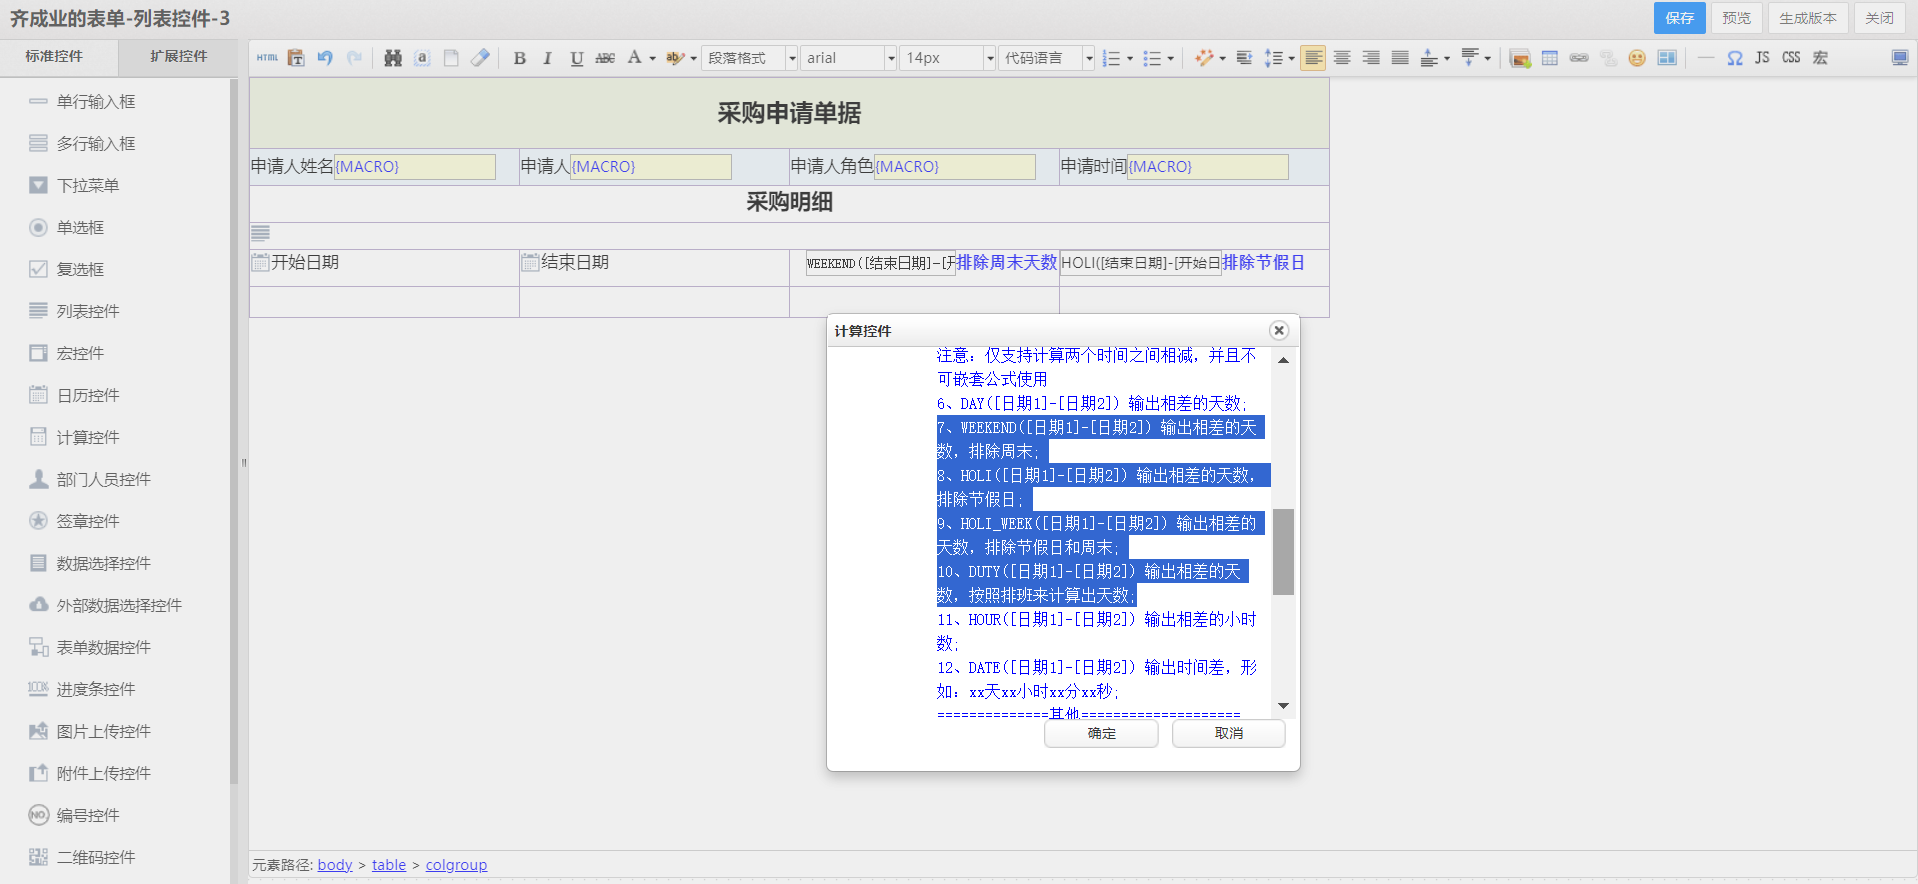Cancel the dialog with 取消
This screenshot has height=884, width=1918.
click(x=1228, y=733)
